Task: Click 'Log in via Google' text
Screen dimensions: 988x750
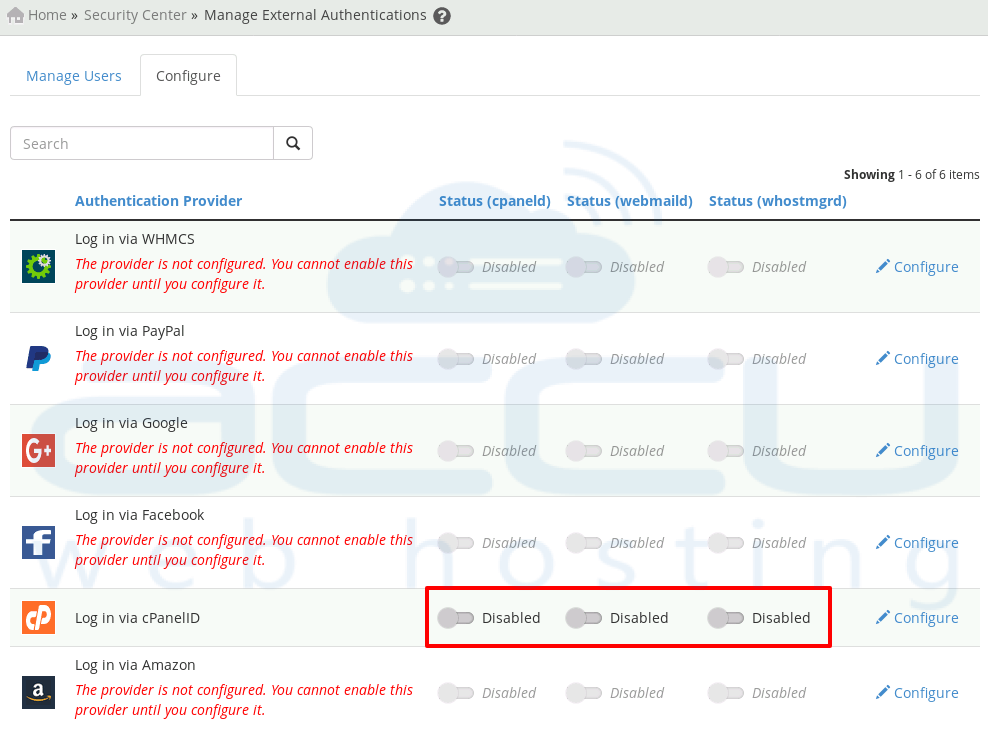Action: [131, 423]
